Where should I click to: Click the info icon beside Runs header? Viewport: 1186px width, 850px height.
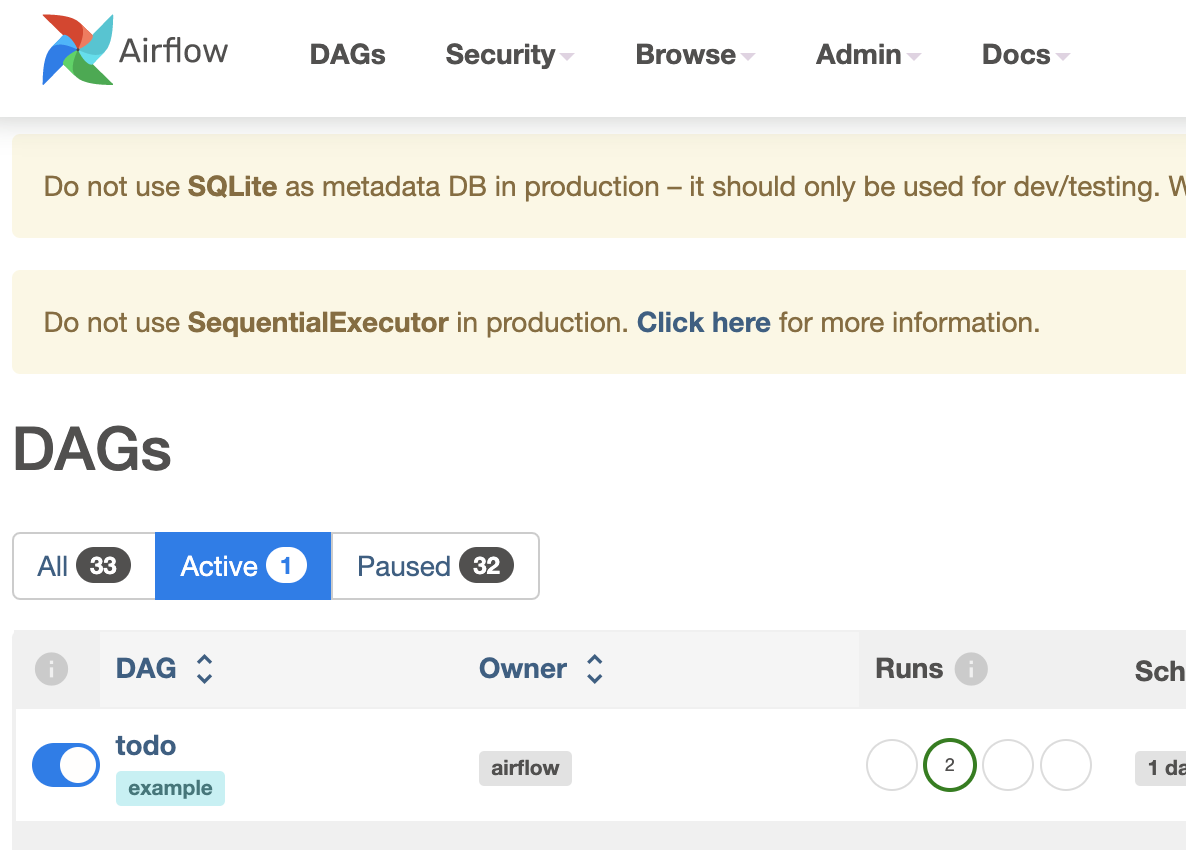point(970,669)
